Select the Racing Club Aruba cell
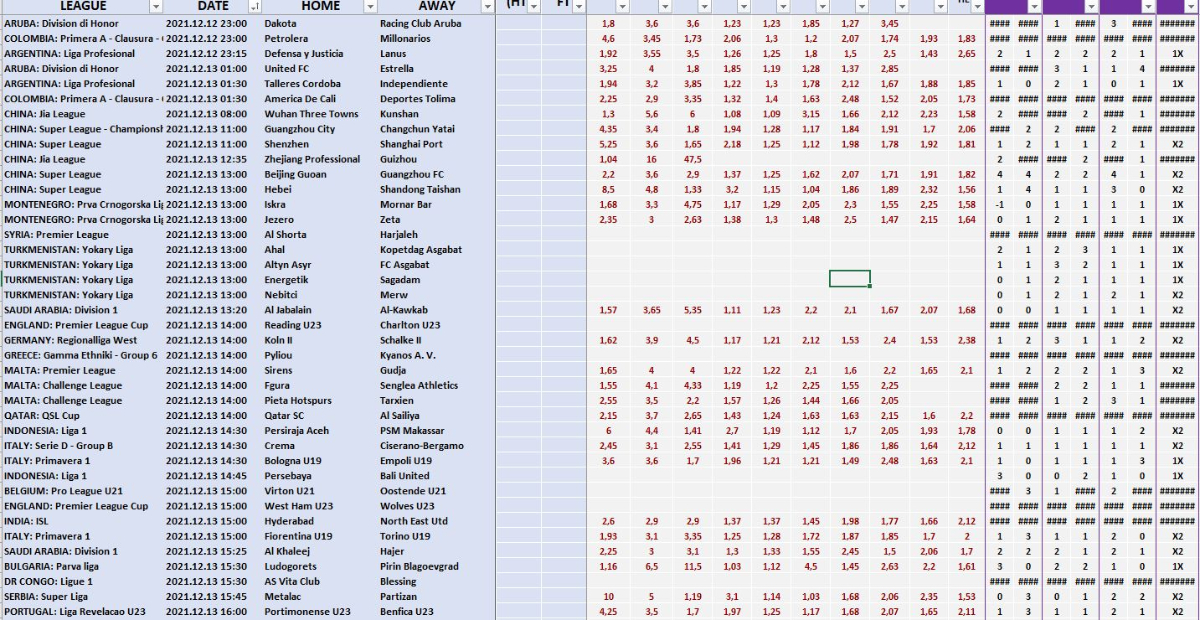Image resolution: width=1200 pixels, height=620 pixels. pos(420,23)
